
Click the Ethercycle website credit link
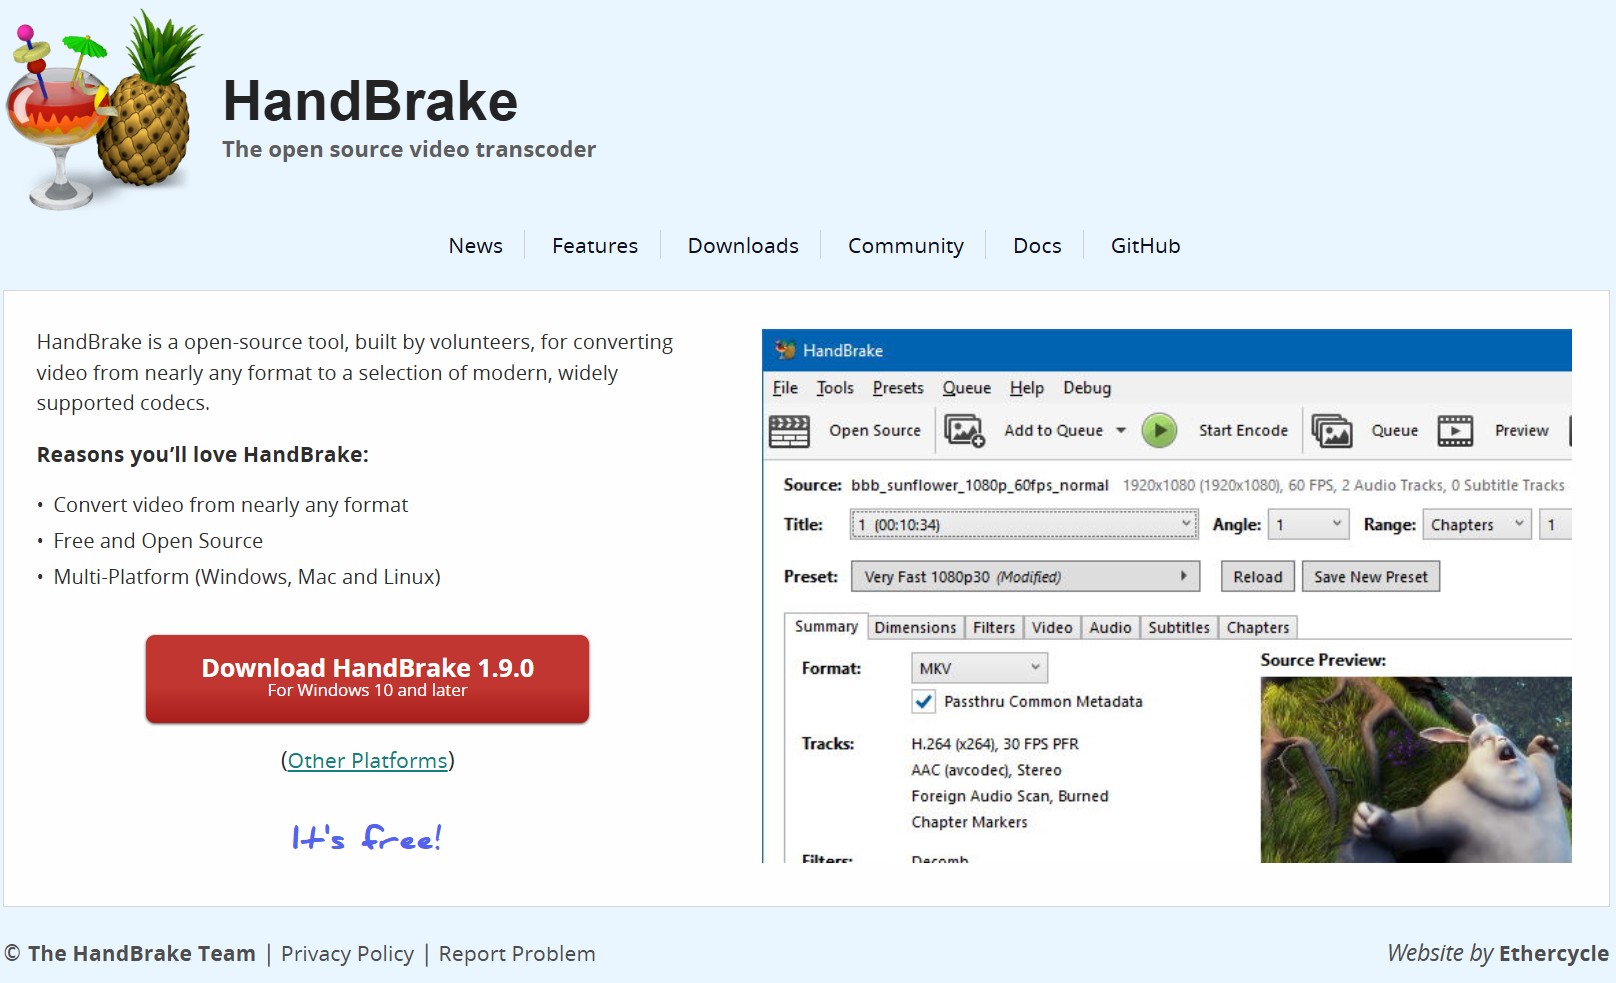pyautogui.click(x=1554, y=954)
